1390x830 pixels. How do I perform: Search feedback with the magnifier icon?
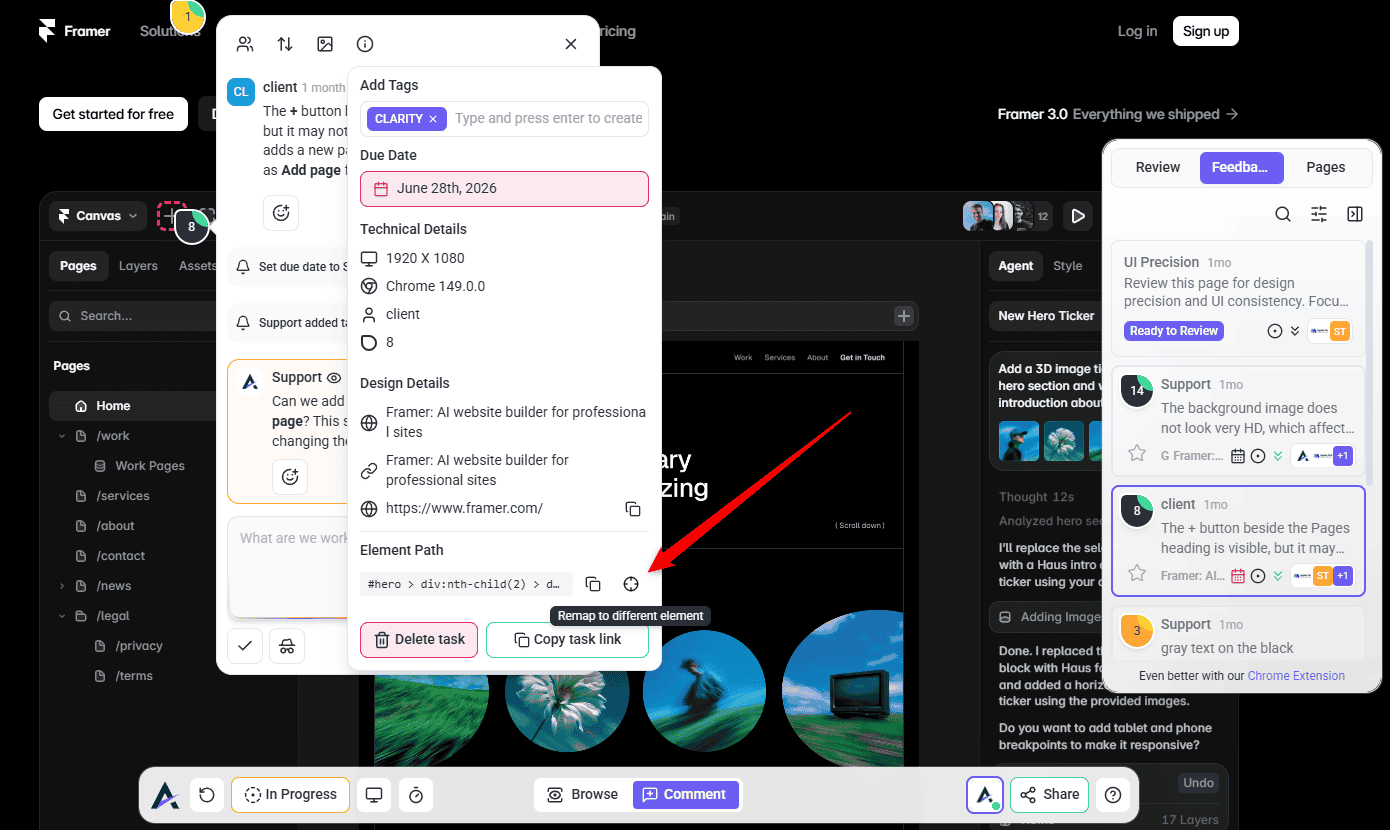tap(1283, 214)
